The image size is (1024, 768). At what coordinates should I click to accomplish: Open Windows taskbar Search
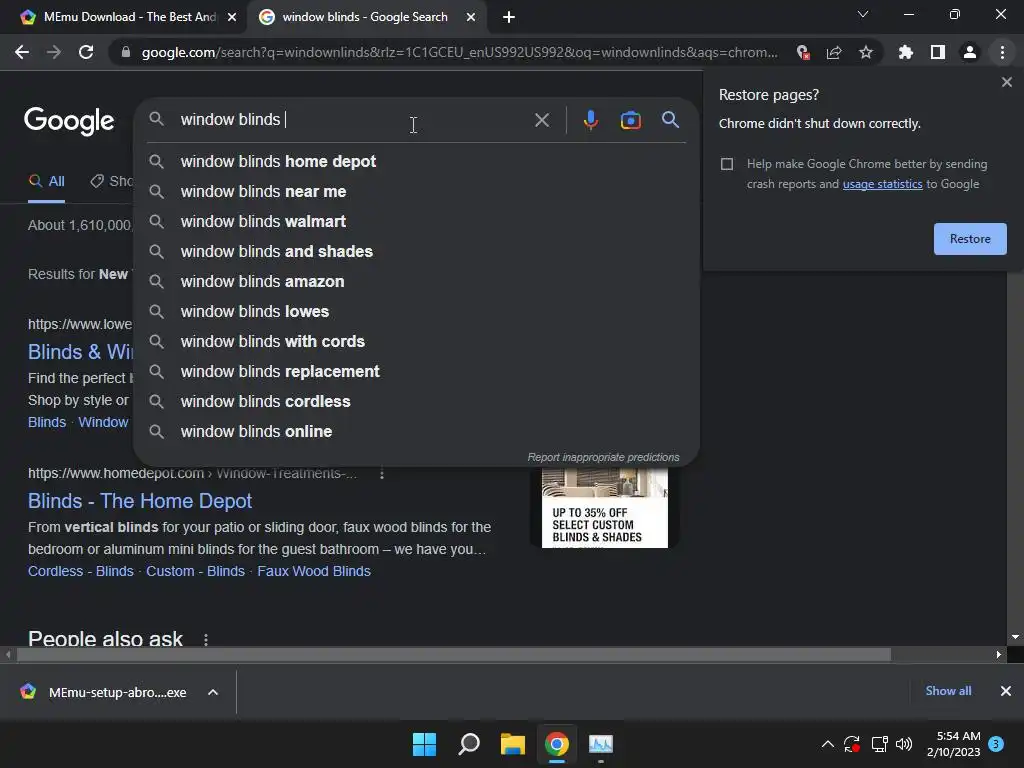click(469, 744)
